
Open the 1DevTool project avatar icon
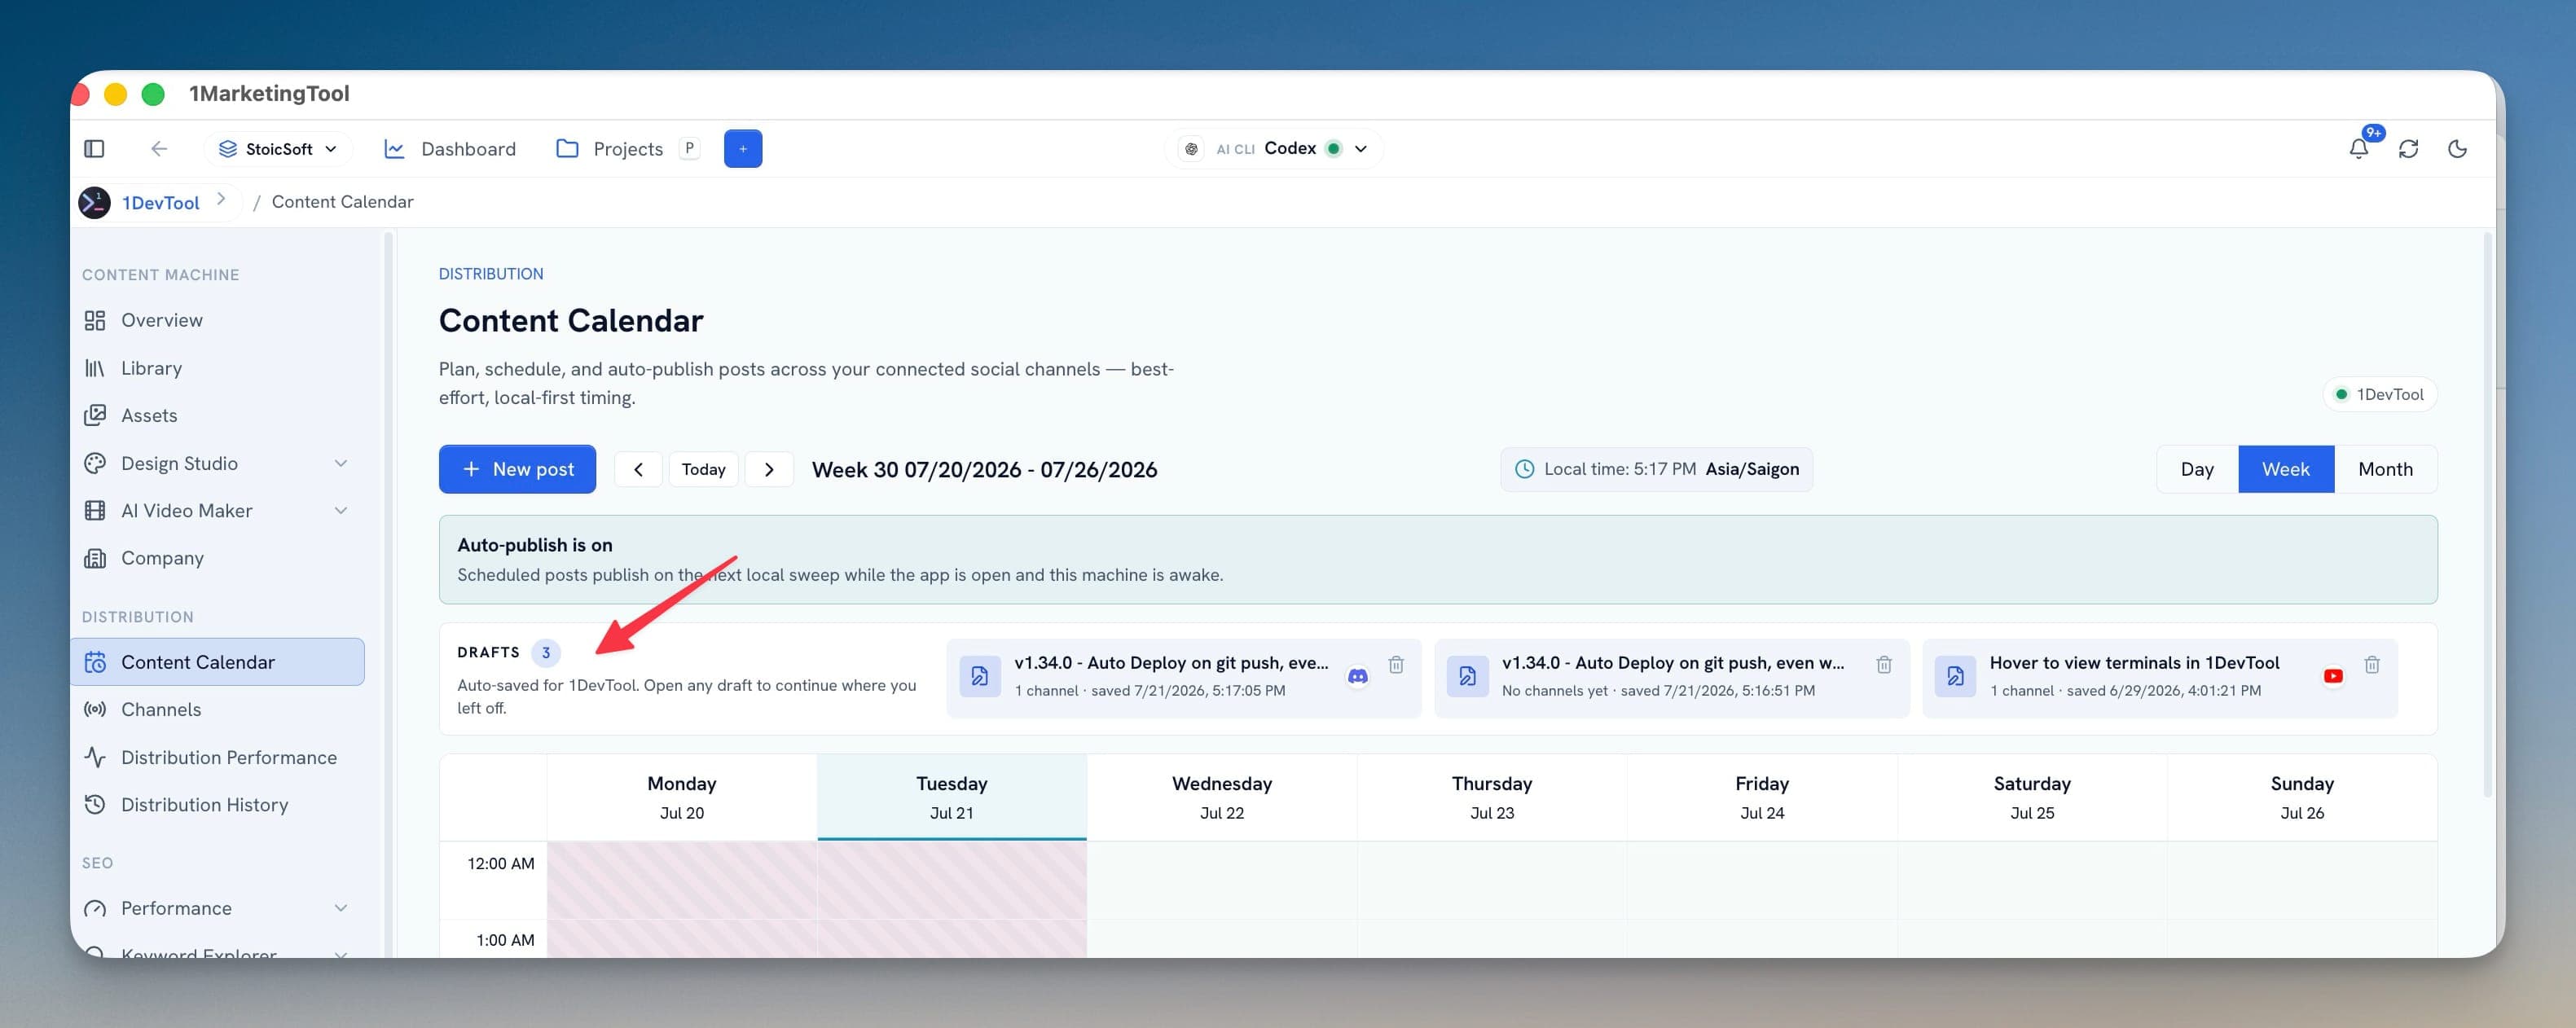tap(95, 202)
